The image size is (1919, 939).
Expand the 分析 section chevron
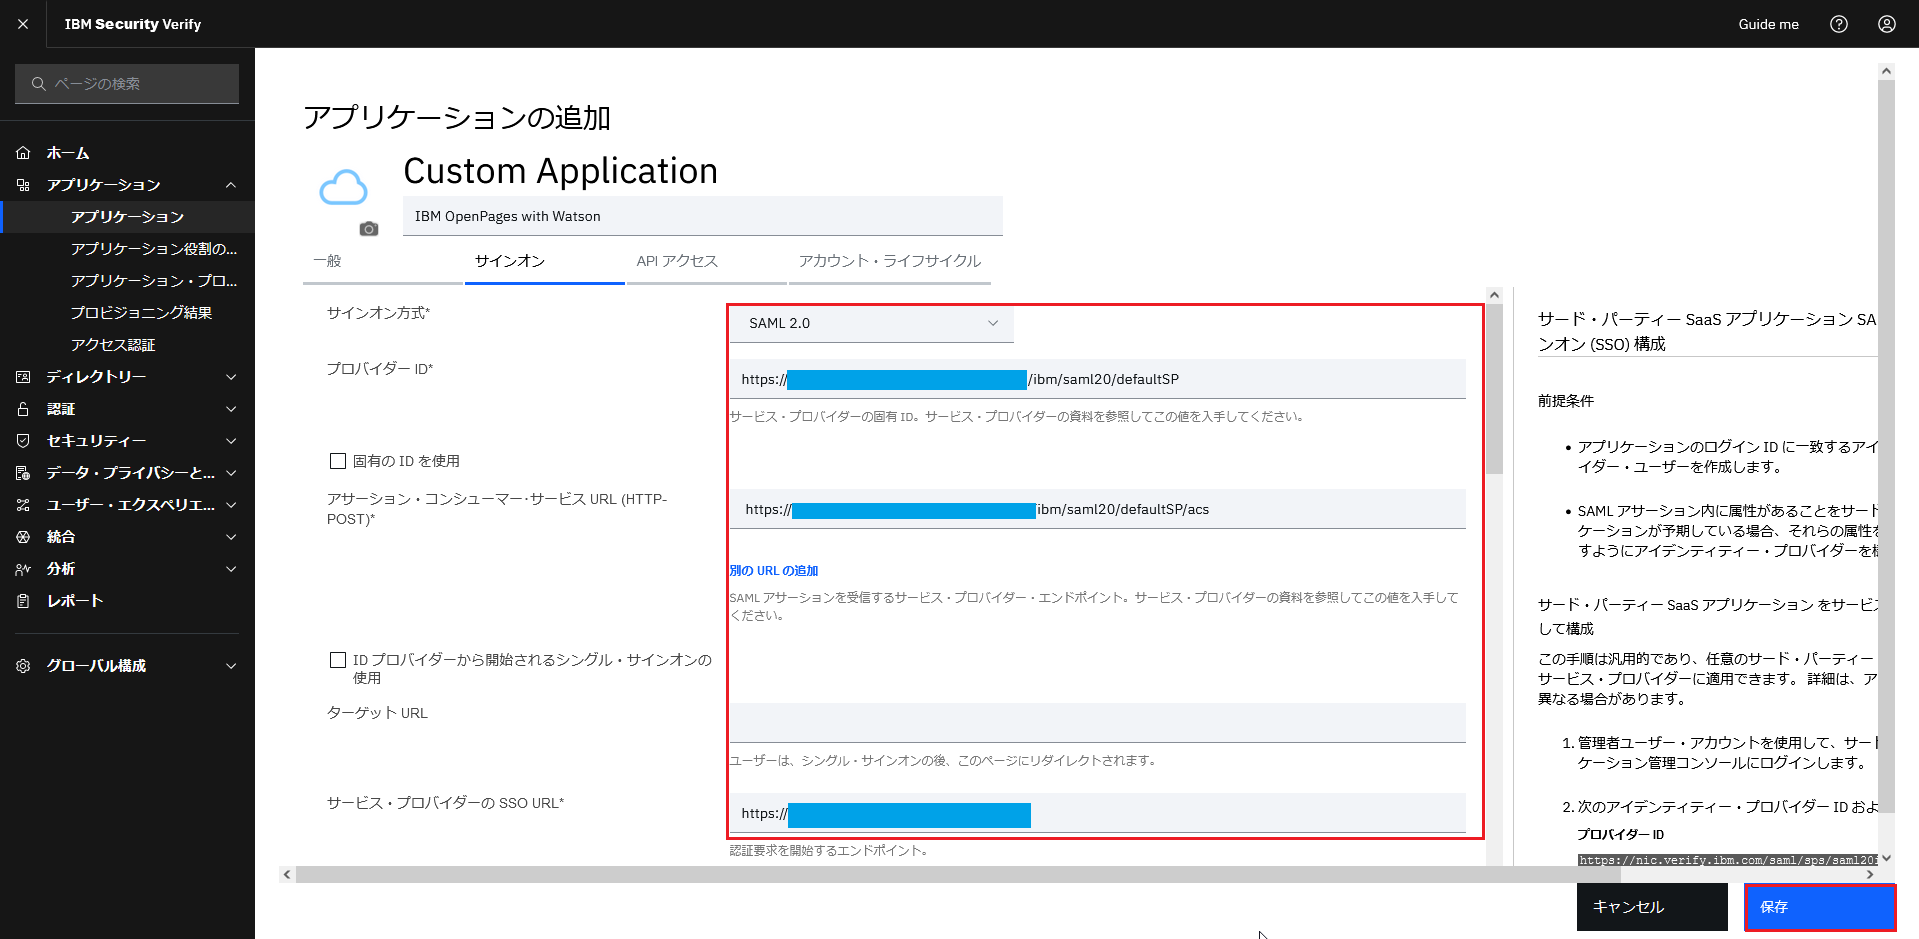pos(231,569)
